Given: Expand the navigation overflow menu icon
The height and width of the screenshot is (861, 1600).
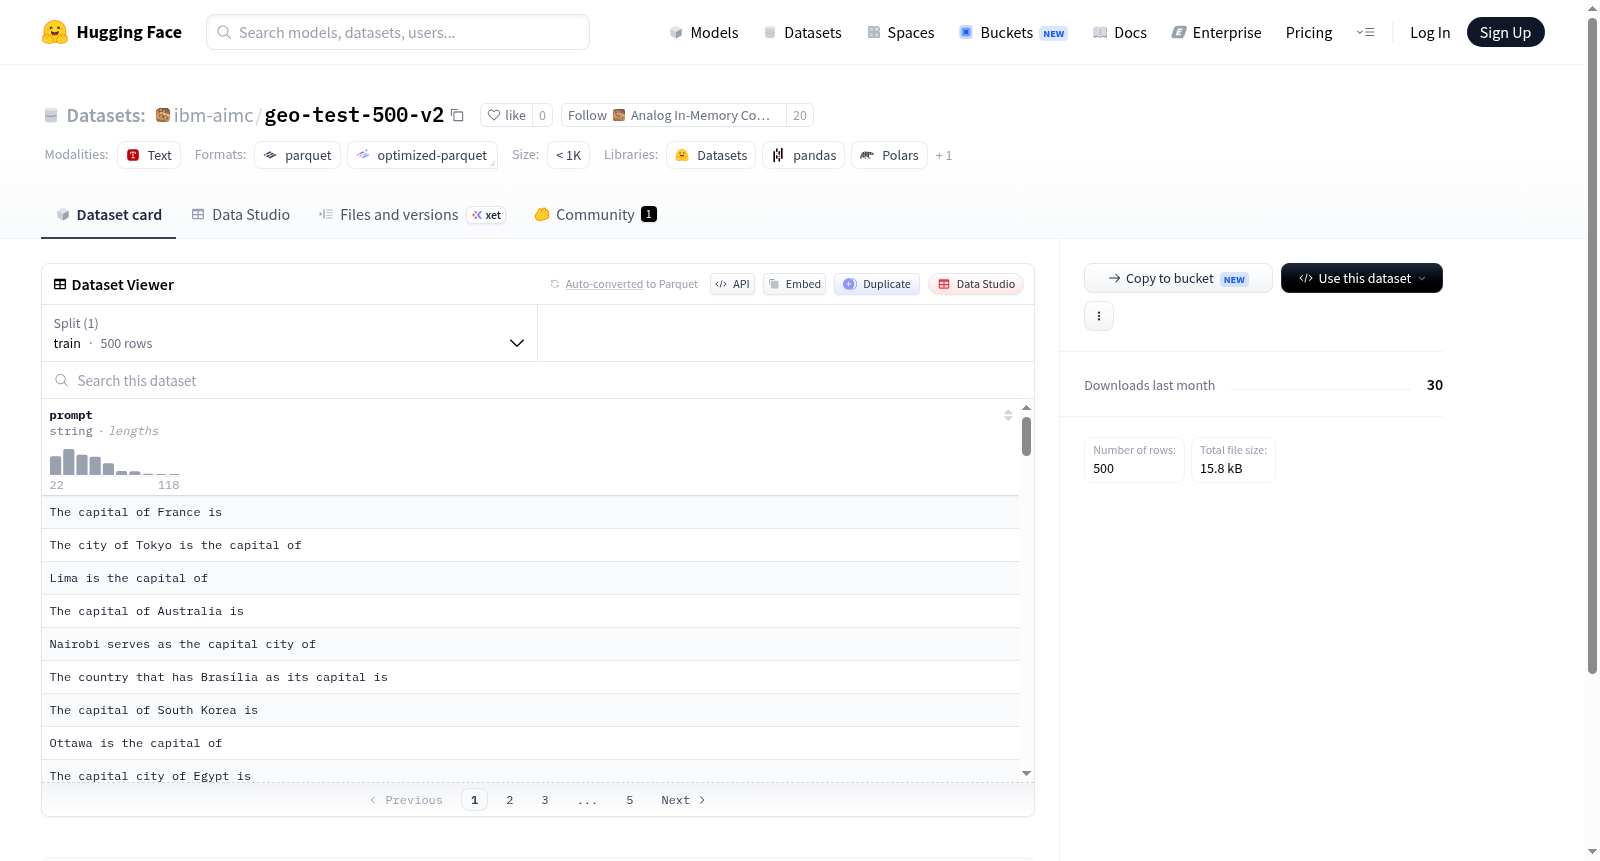Looking at the screenshot, I should [1365, 32].
